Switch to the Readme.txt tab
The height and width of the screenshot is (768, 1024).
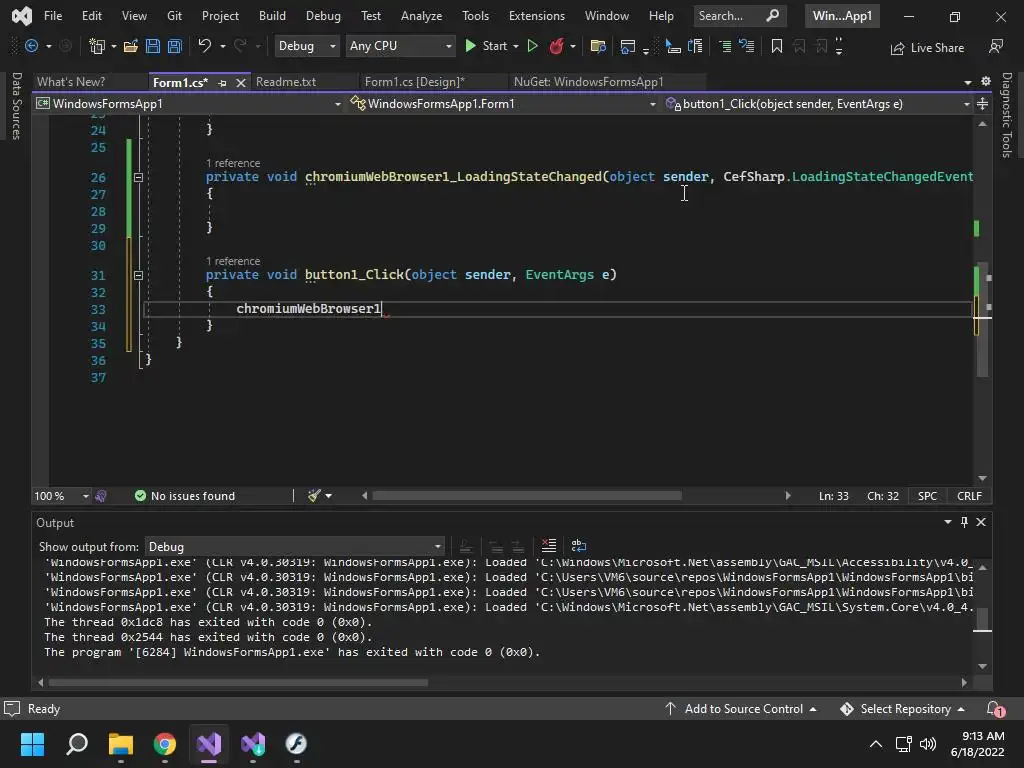286,82
